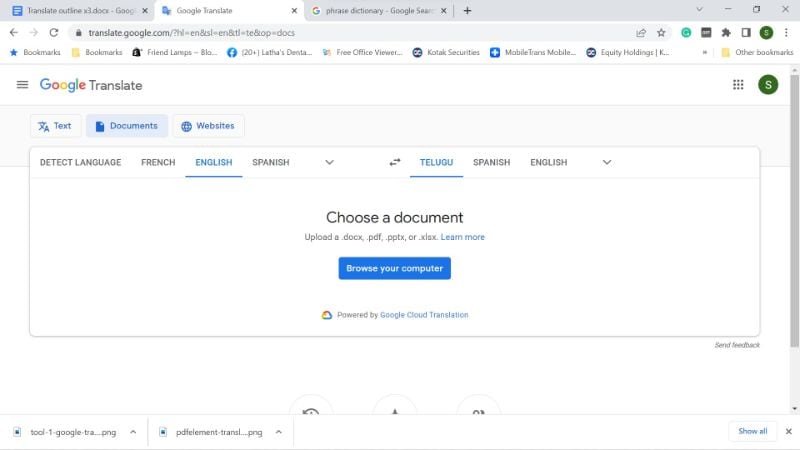This screenshot has width=800, height=450.
Task: Expand more target languages list
Action: (x=607, y=162)
